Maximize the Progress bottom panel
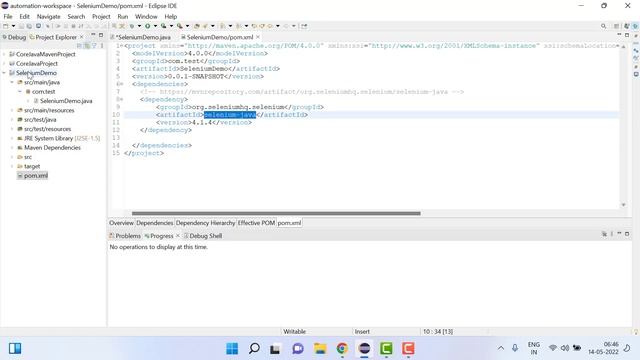This screenshot has width=640, height=360. (627, 234)
